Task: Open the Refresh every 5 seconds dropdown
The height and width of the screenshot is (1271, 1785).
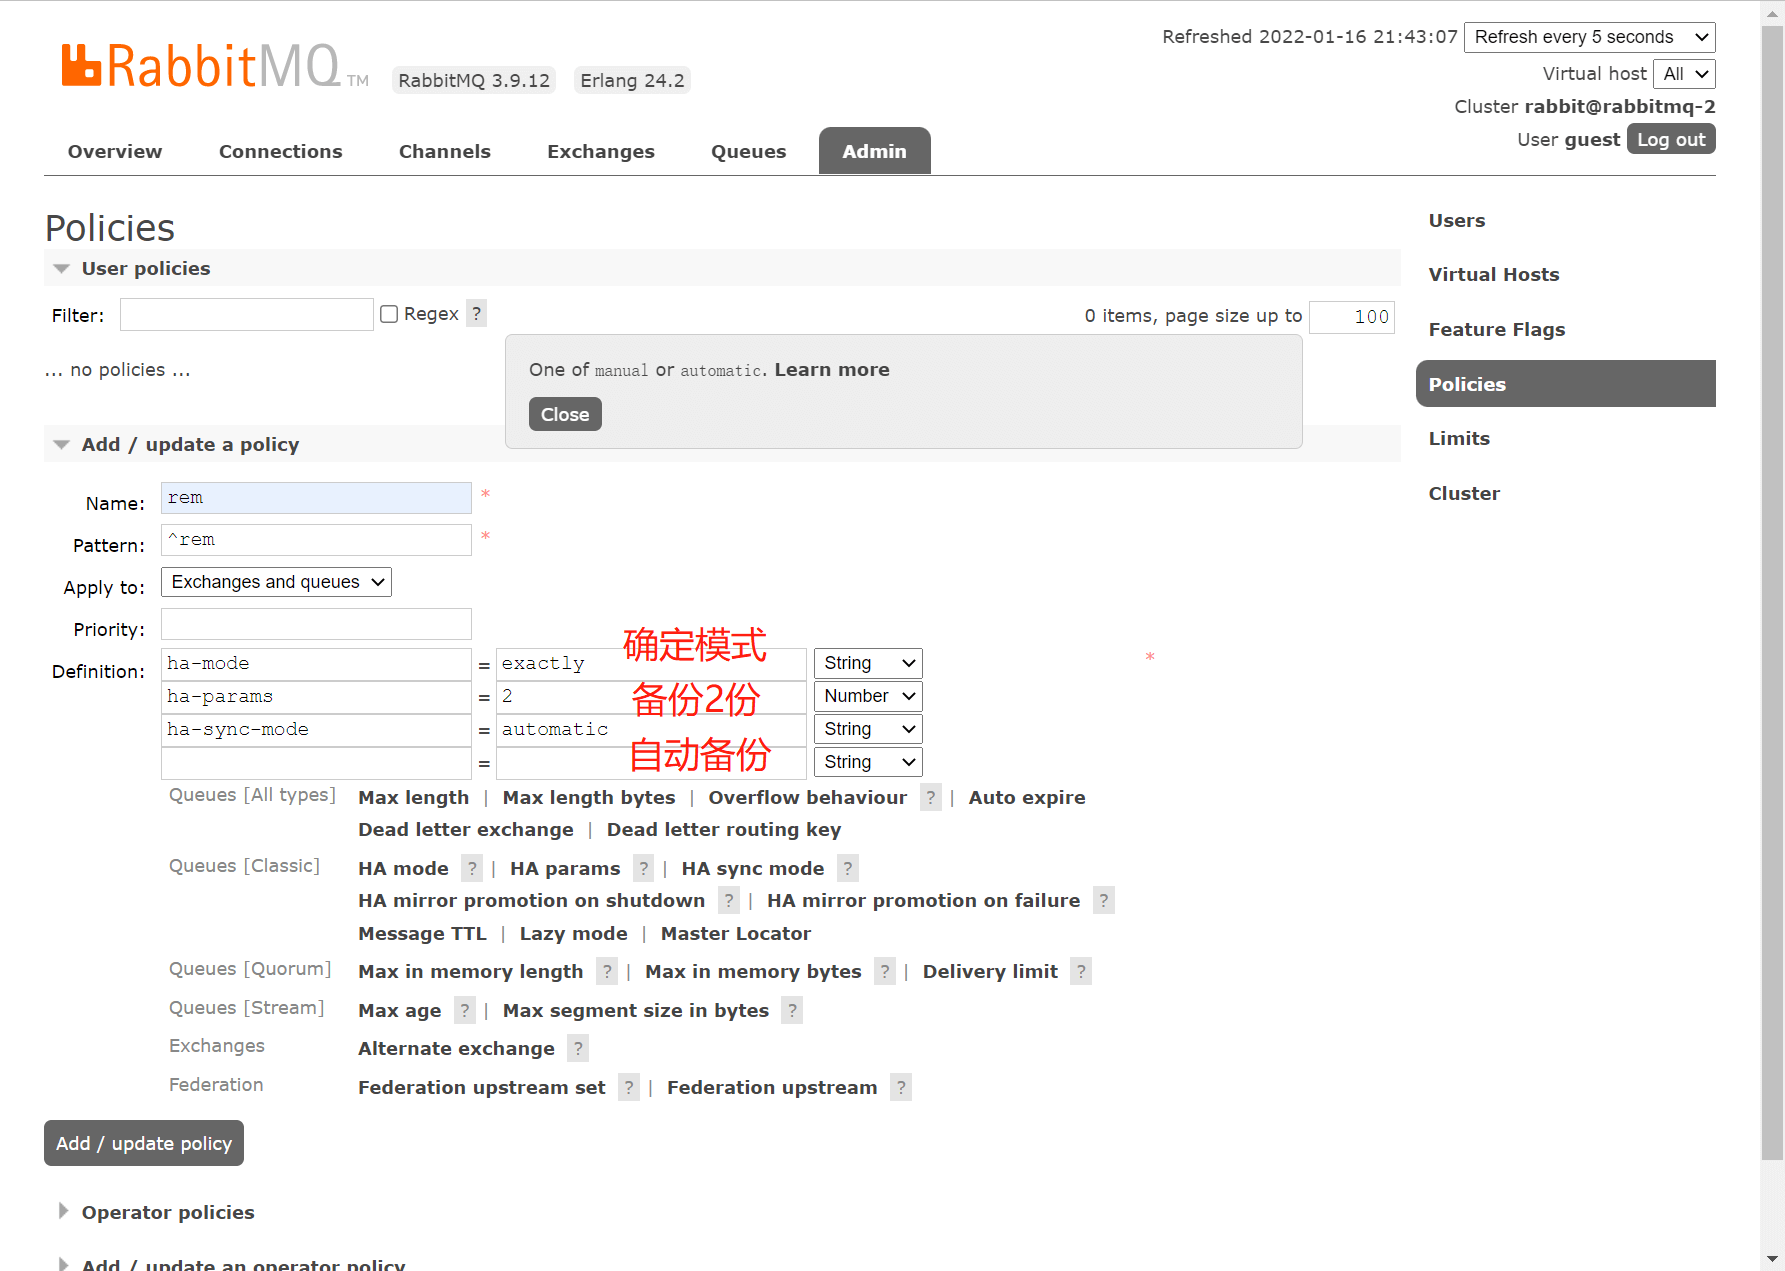Action: tap(1590, 37)
